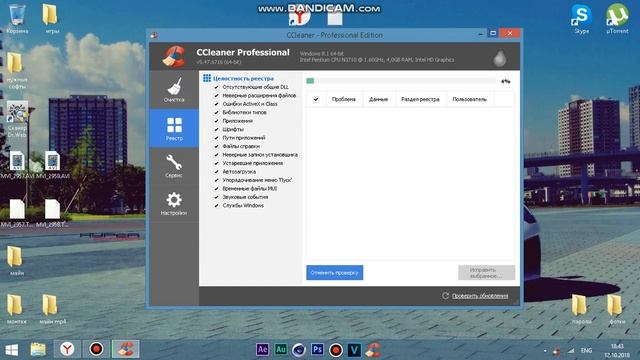Sort by the Раздел реестра column
This screenshot has height=360, width=640.
[420, 99]
